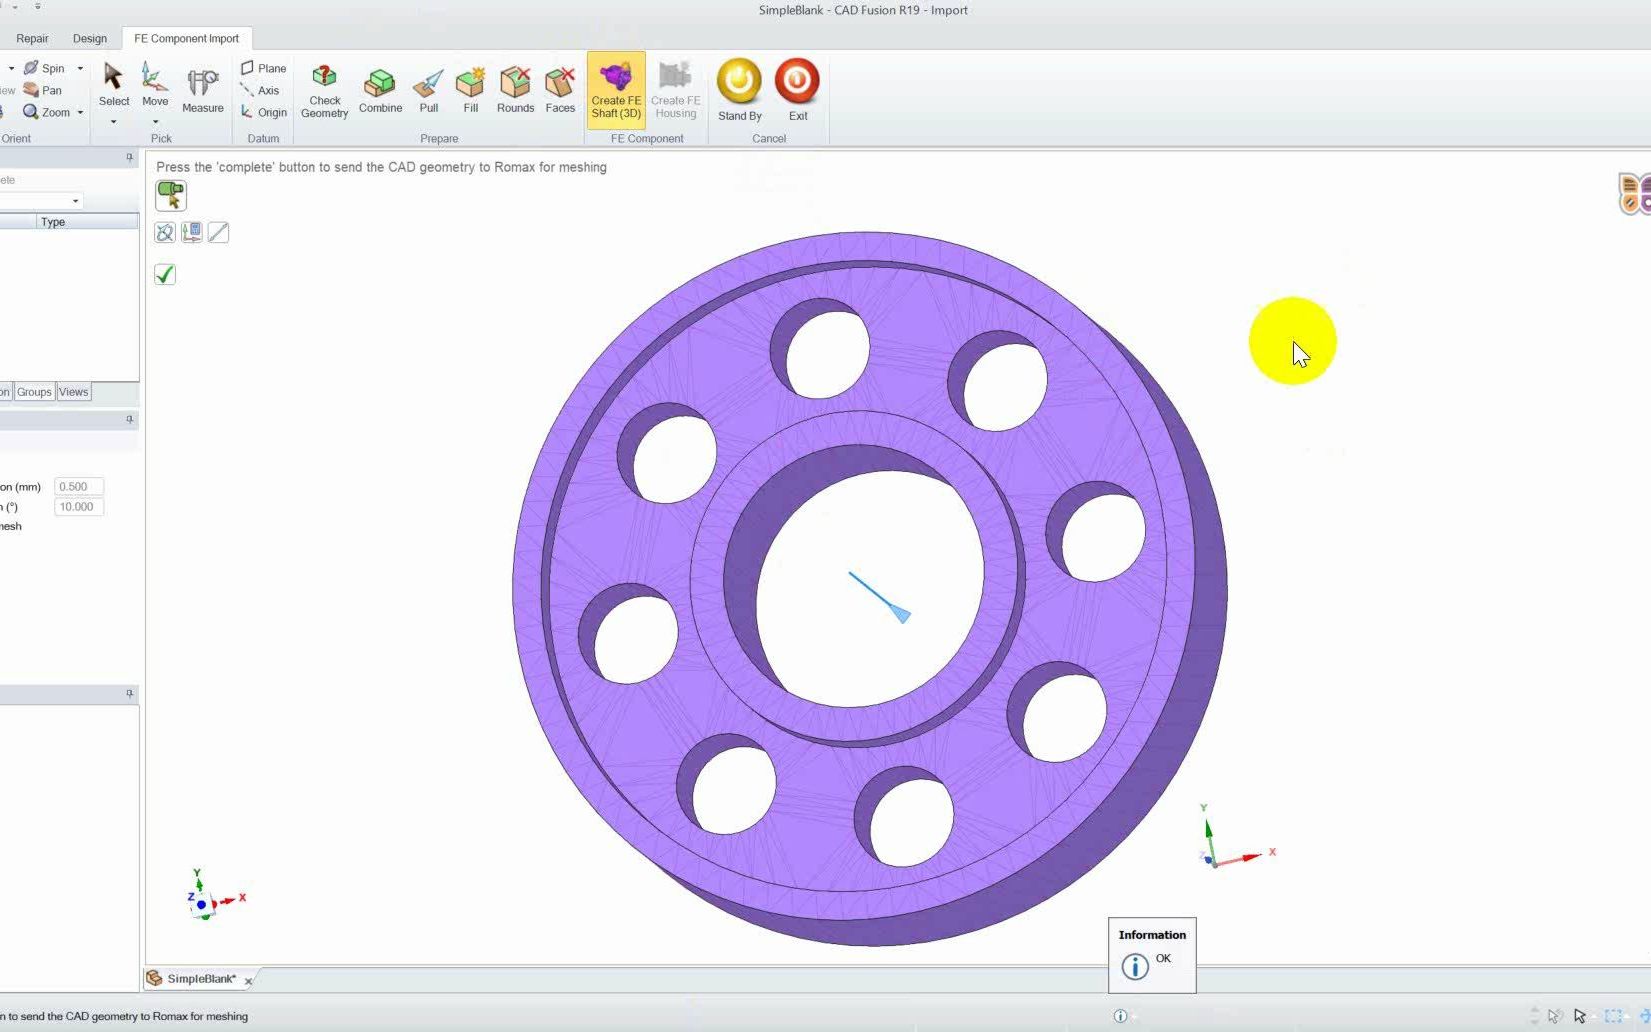
Task: Activate the Zoom view tool
Action: click(46, 112)
